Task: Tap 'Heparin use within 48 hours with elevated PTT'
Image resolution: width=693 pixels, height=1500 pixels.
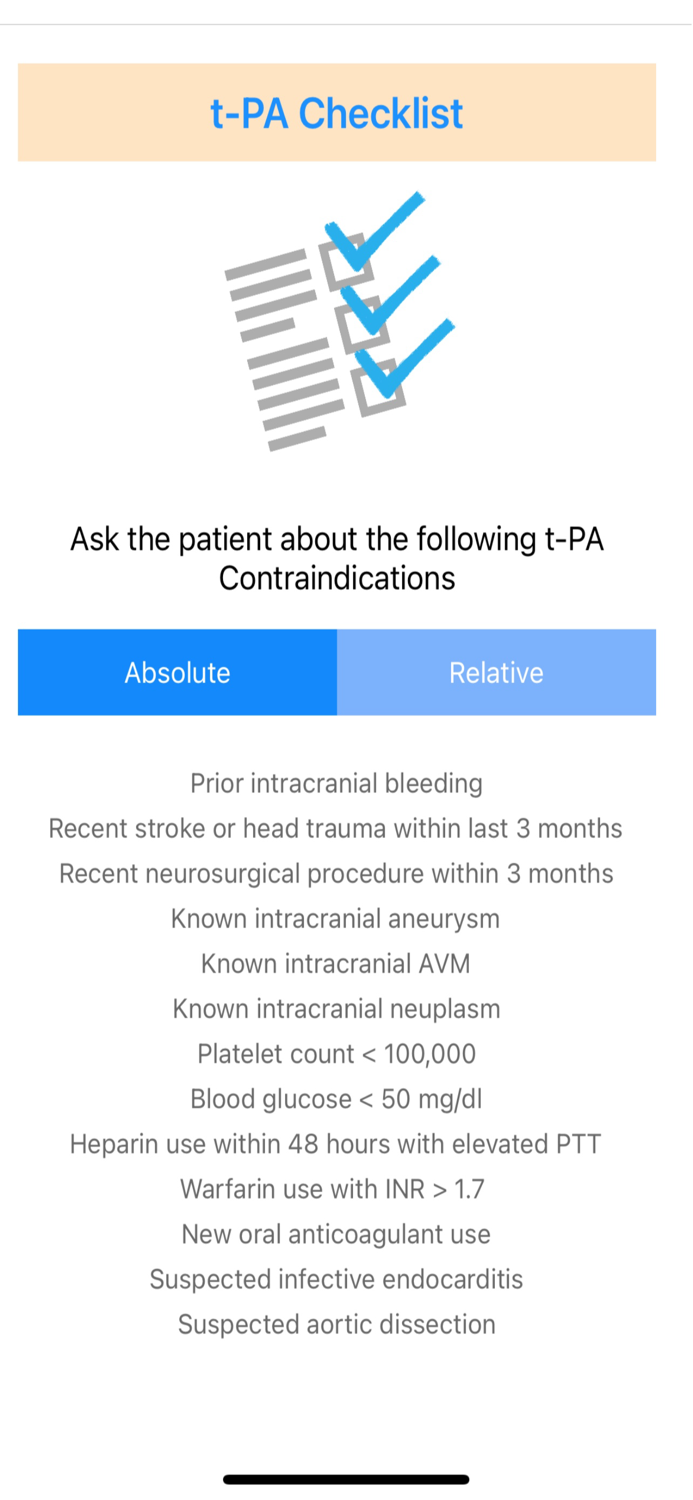Action: [x=336, y=1144]
